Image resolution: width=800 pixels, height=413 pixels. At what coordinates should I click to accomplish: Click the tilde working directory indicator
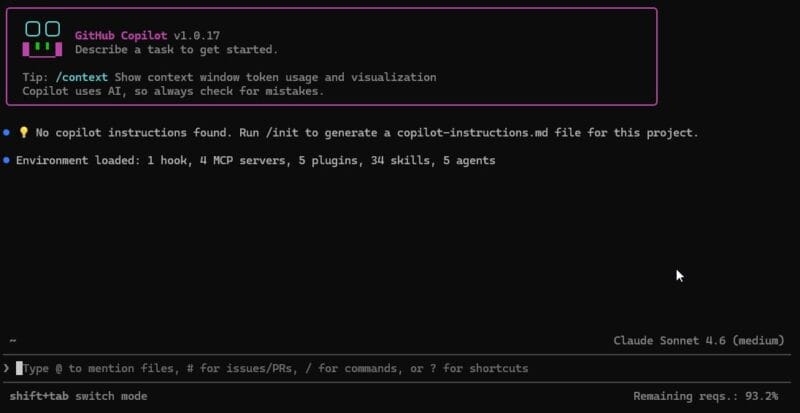tap(11, 341)
